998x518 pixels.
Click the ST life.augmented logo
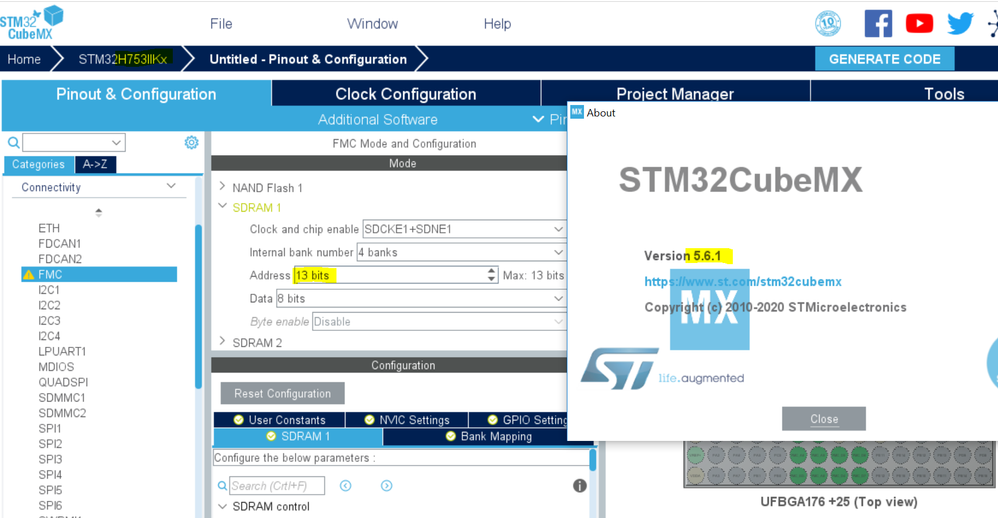click(662, 369)
